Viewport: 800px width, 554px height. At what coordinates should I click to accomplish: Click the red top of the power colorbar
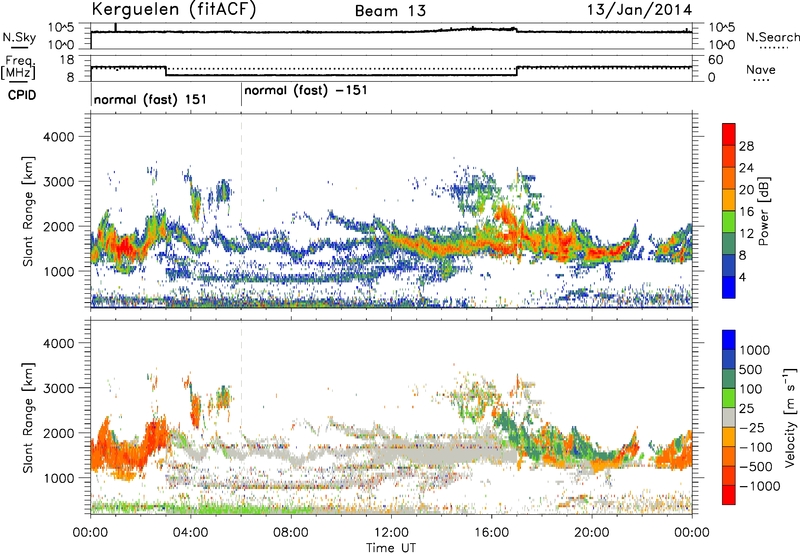tap(729, 134)
